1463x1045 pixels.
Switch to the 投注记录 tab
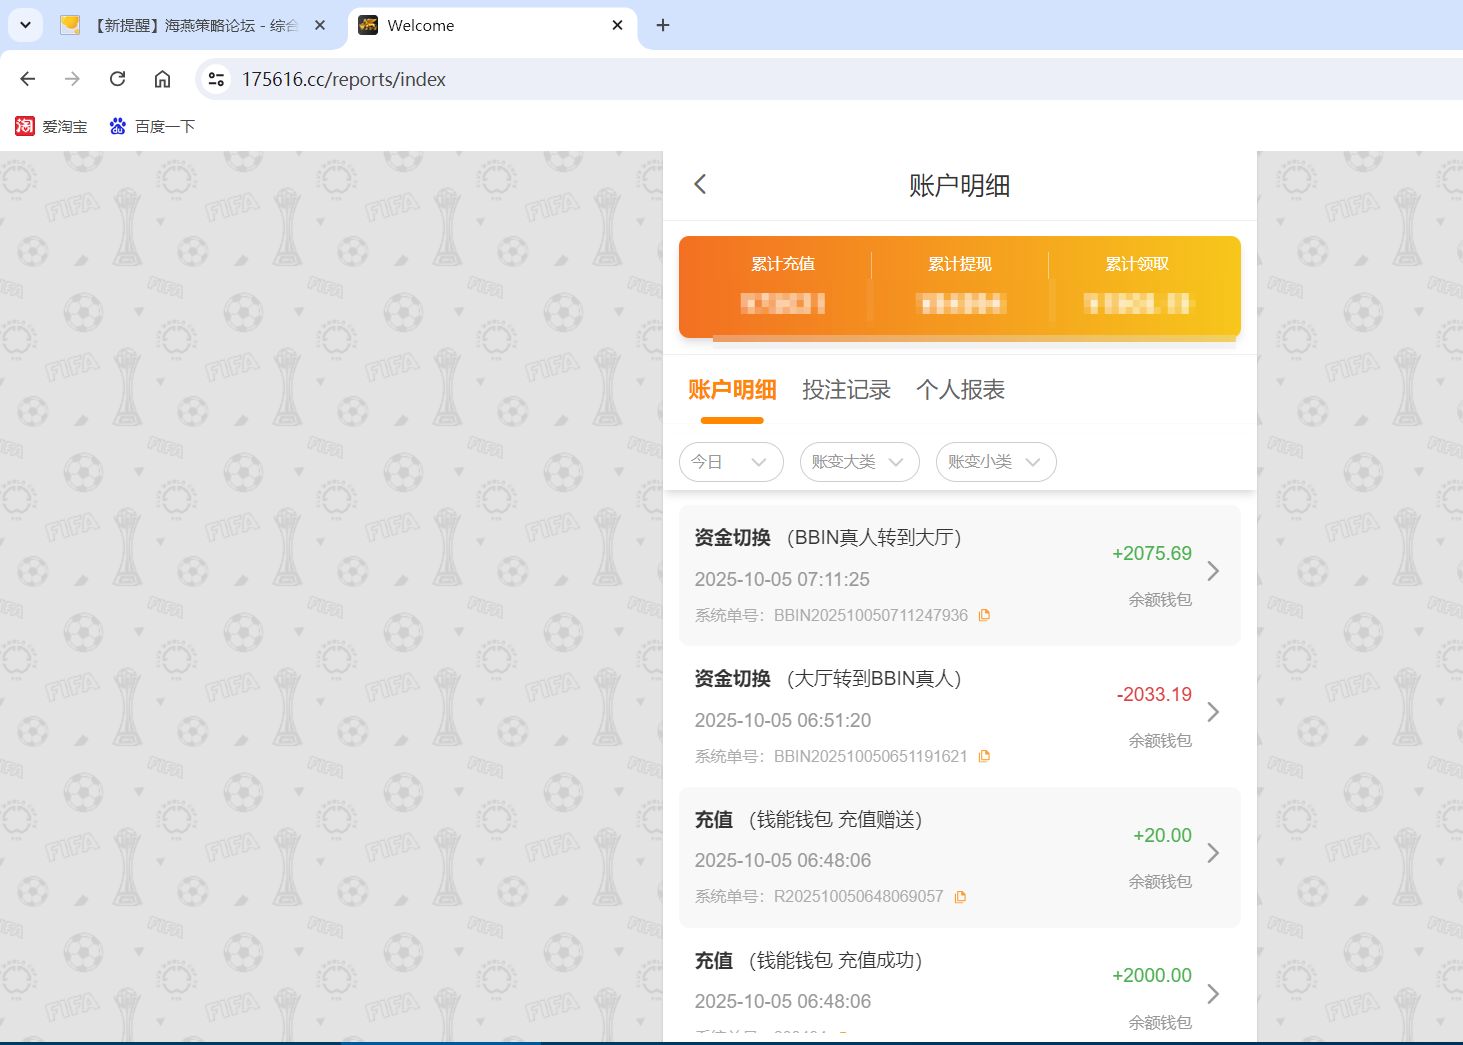[x=847, y=390]
